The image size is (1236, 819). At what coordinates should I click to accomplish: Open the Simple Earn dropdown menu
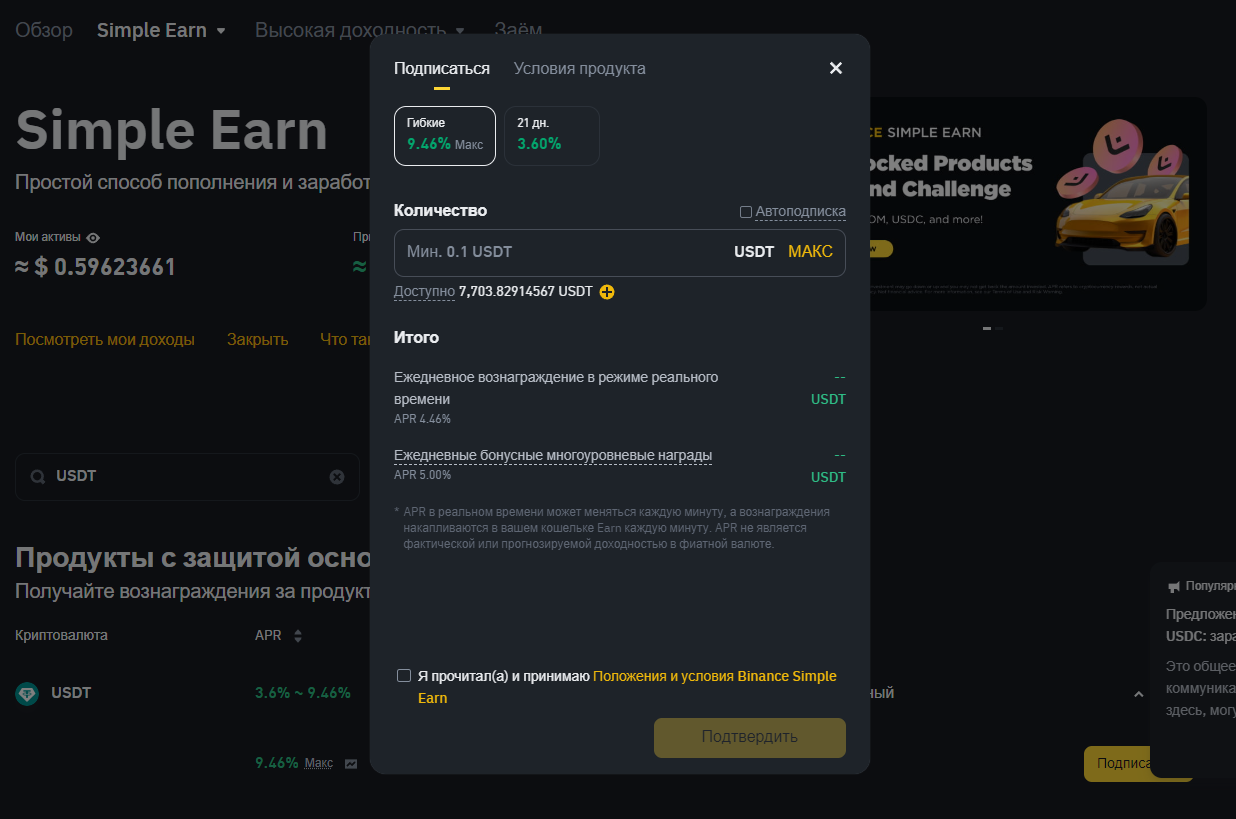pos(162,30)
